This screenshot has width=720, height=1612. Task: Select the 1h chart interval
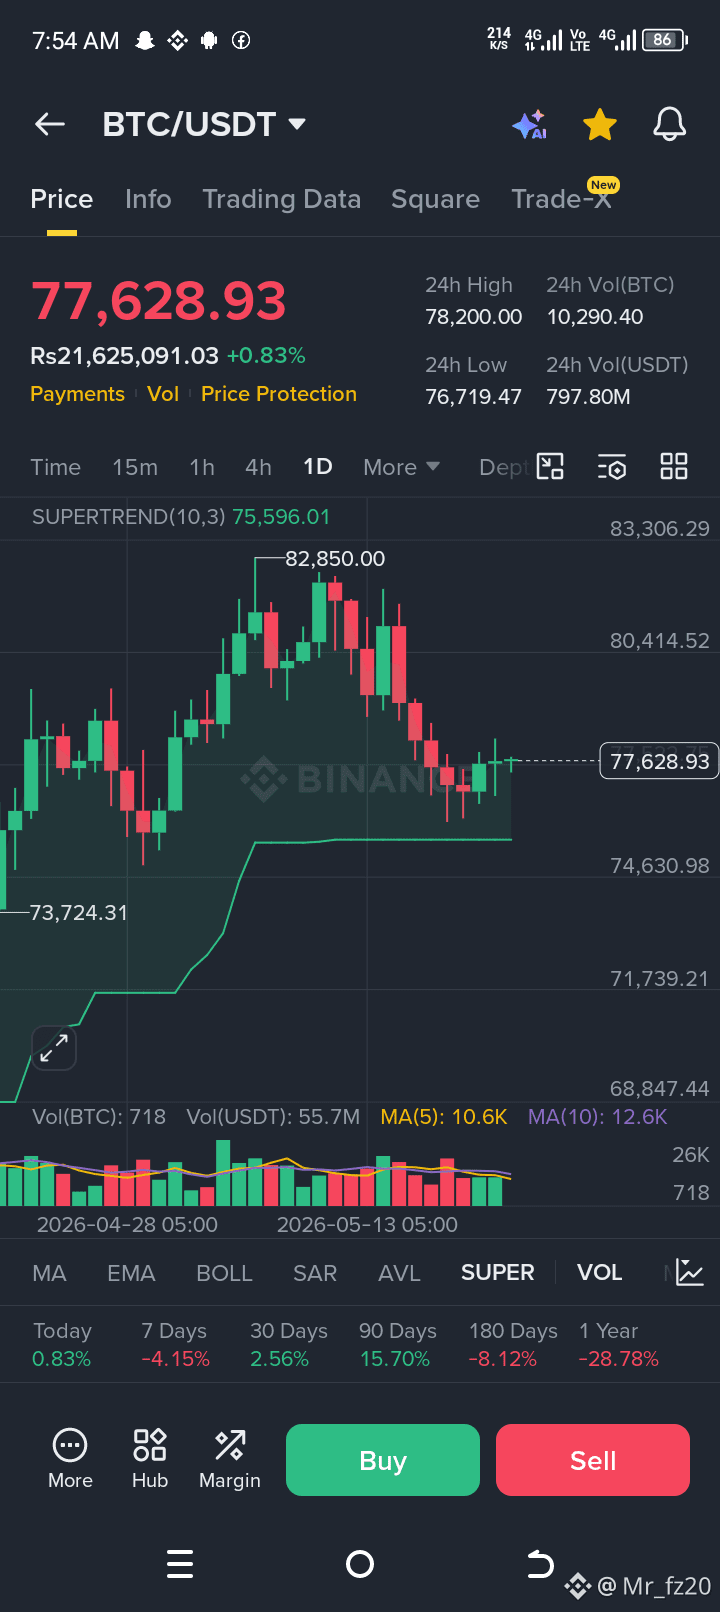202,467
